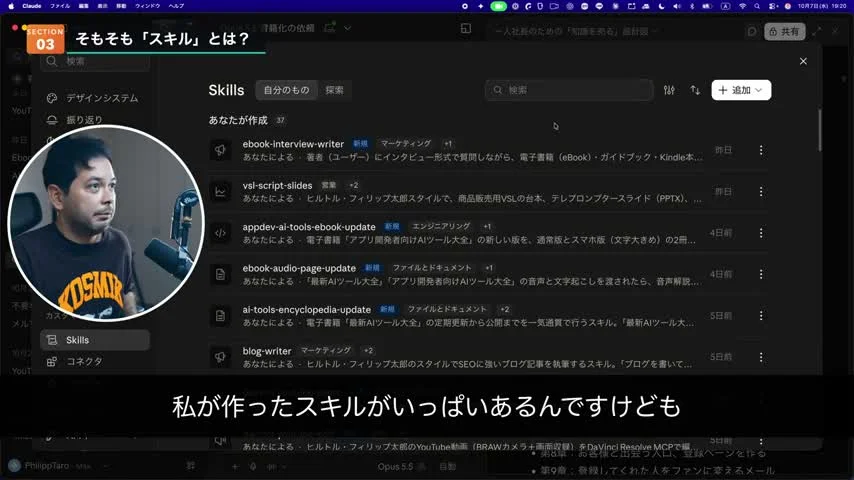Open the Claude menu in the menu bar
The width and height of the screenshot is (854, 480).
32,6
